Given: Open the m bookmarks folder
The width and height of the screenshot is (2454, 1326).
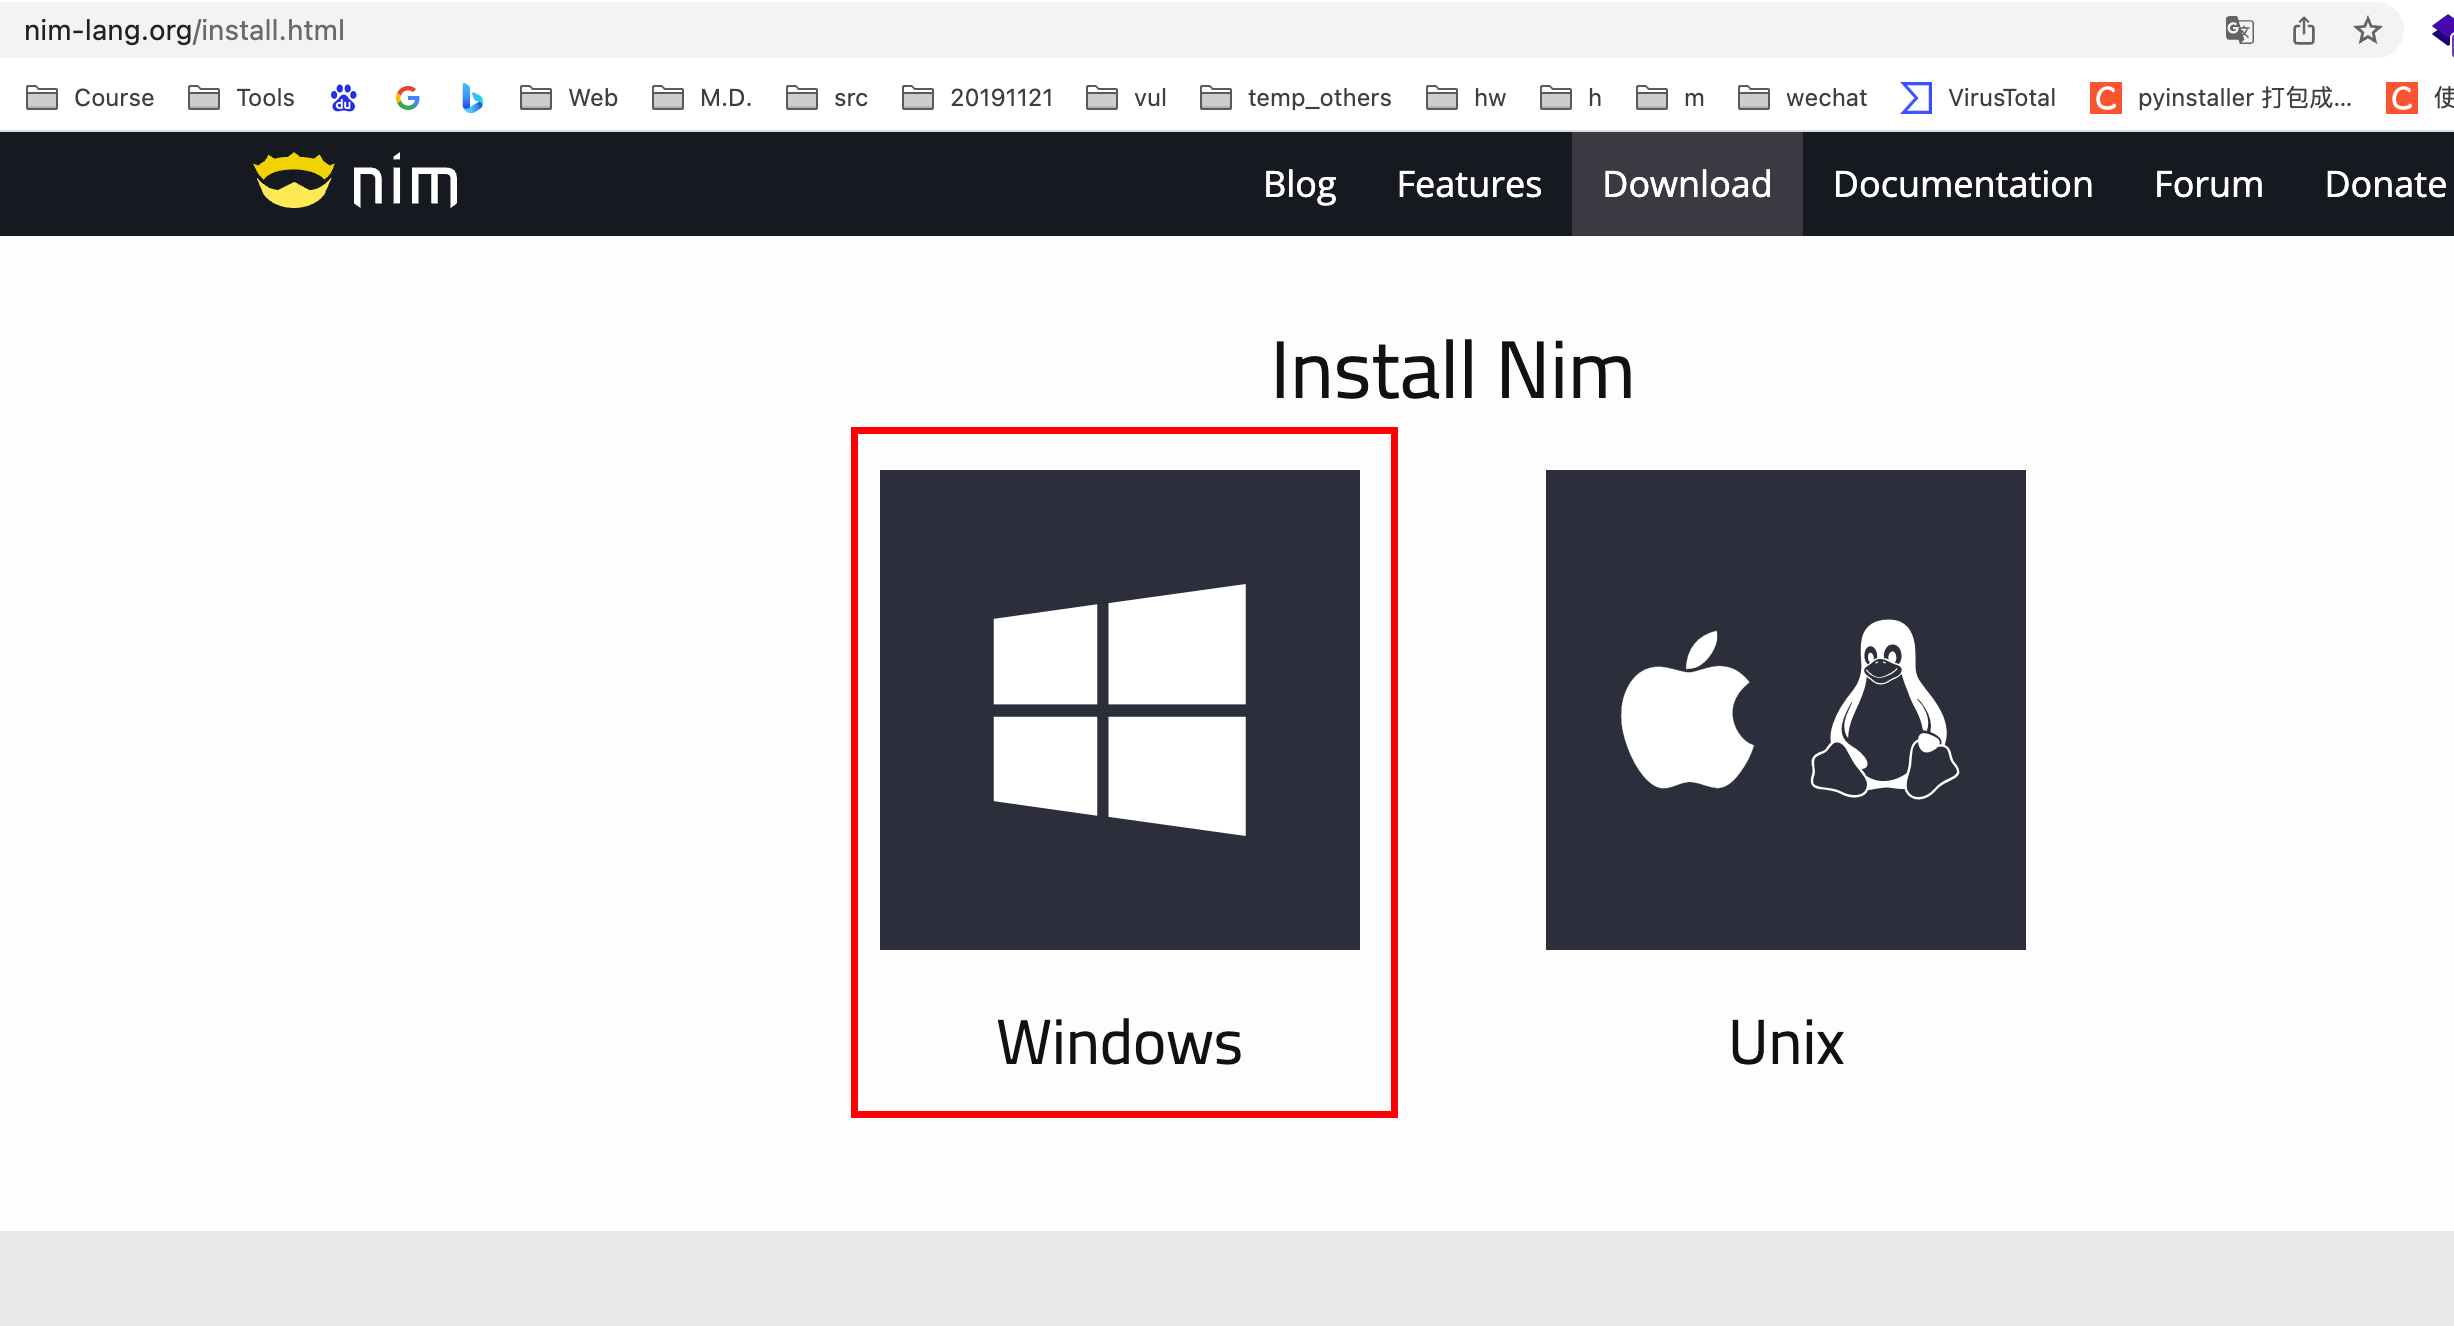Looking at the screenshot, I should point(1669,97).
